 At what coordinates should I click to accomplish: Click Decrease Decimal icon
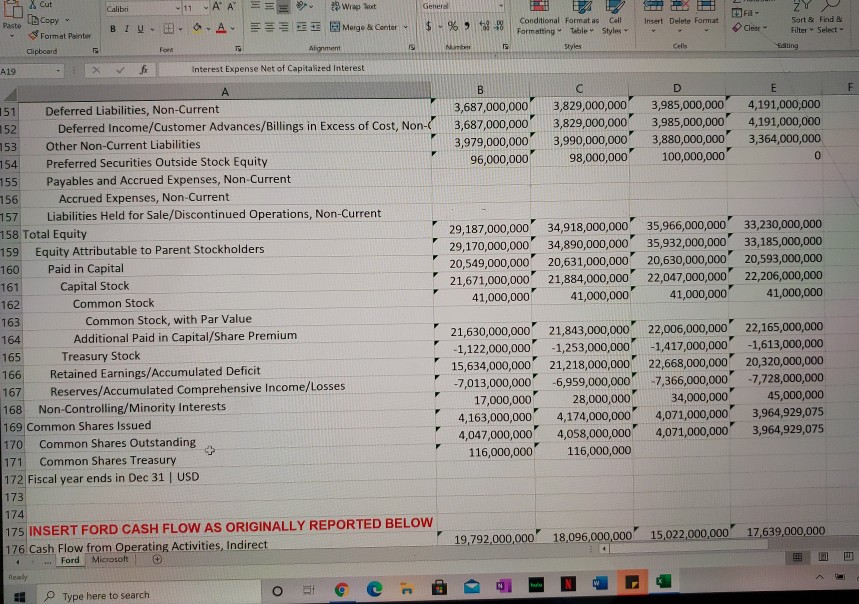[499, 26]
